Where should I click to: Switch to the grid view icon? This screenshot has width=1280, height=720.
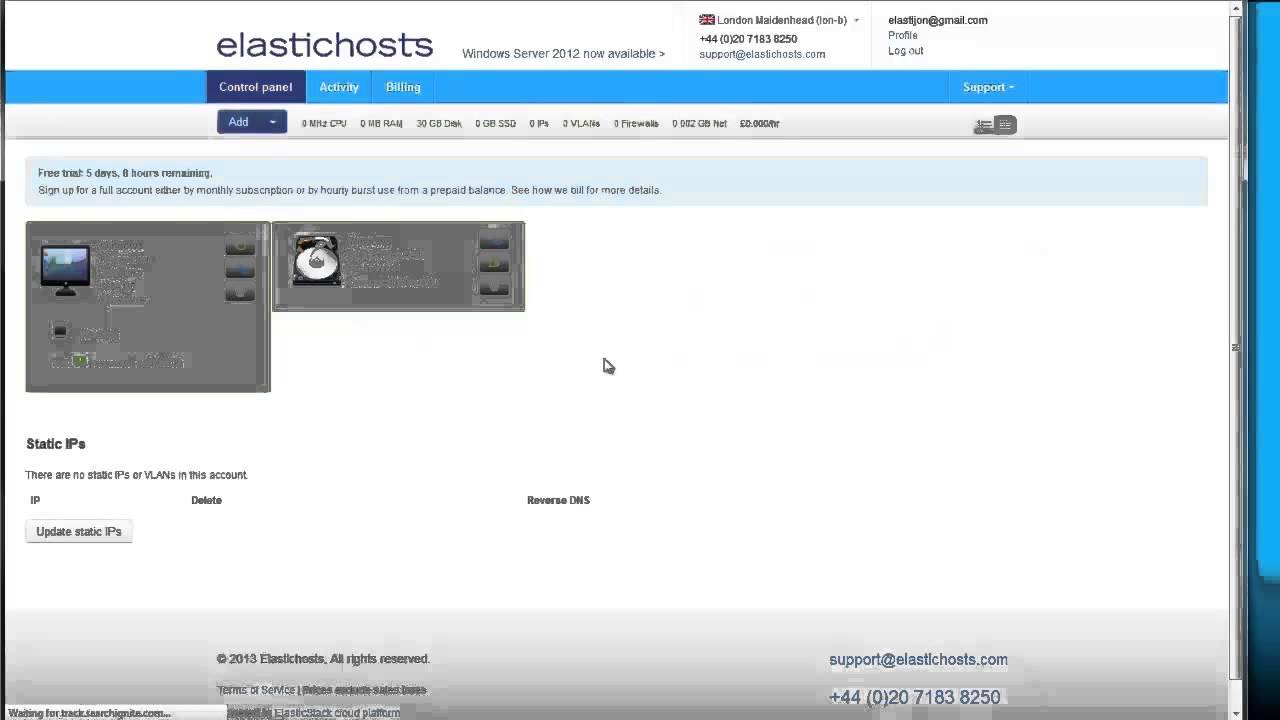click(1006, 125)
